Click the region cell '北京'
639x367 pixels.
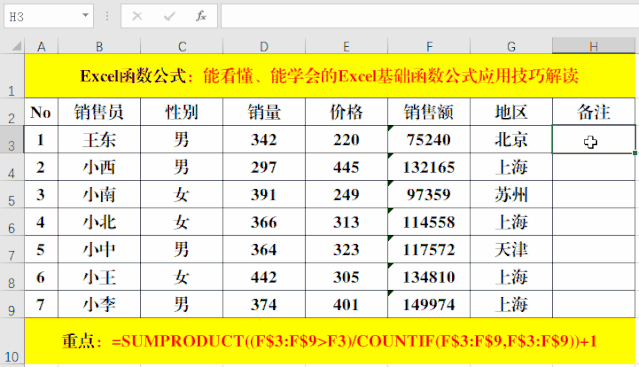click(511, 139)
